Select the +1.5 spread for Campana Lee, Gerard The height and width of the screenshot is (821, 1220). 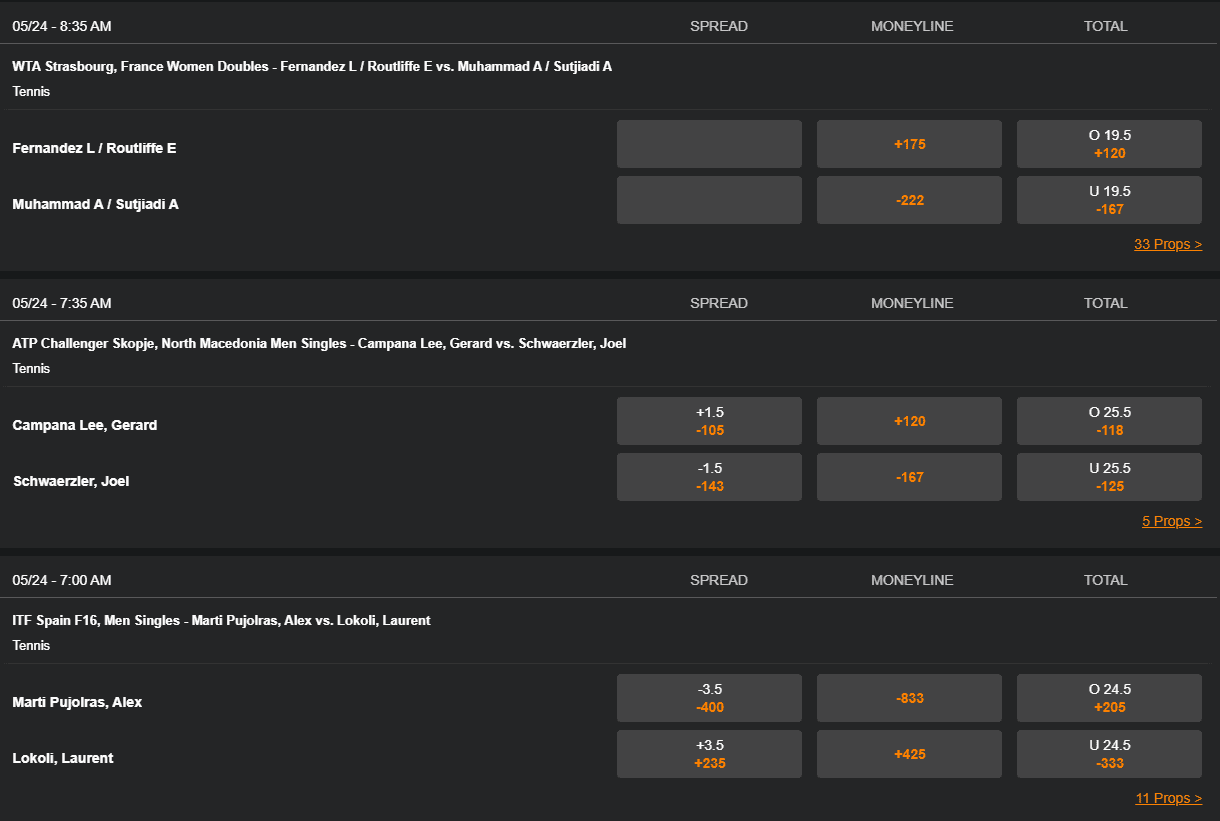[709, 420]
